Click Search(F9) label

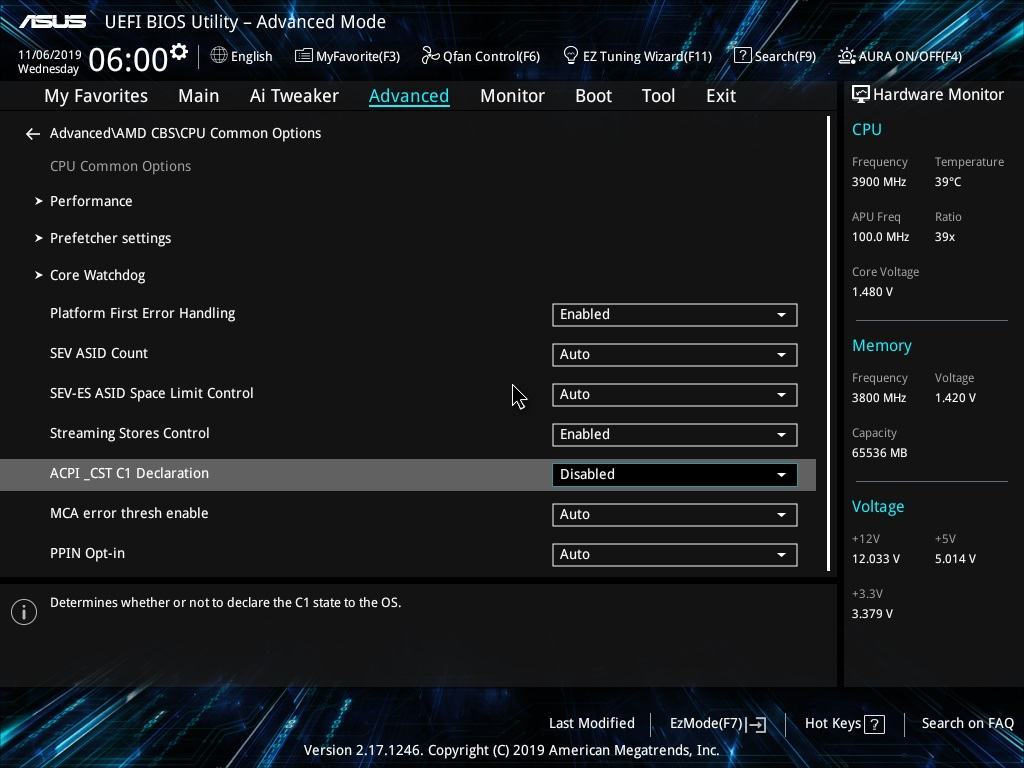tap(785, 56)
